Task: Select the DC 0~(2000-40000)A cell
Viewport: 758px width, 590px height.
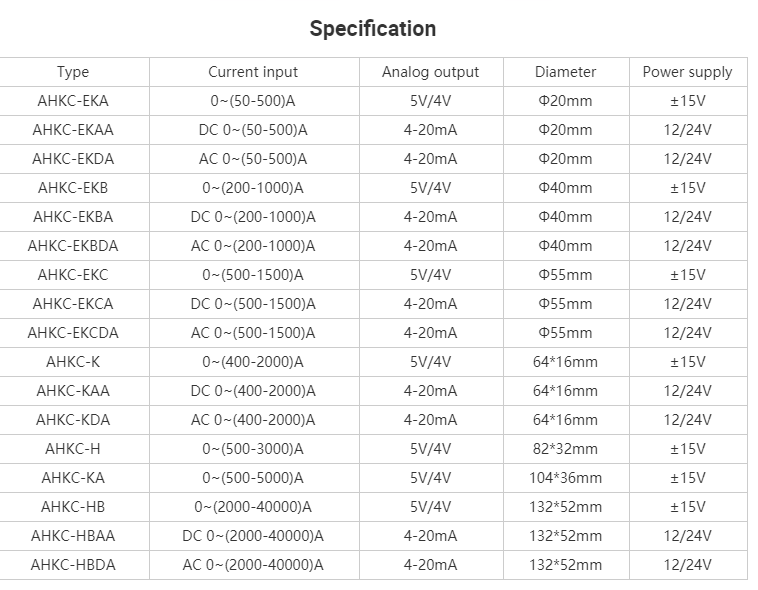Action: (x=253, y=536)
